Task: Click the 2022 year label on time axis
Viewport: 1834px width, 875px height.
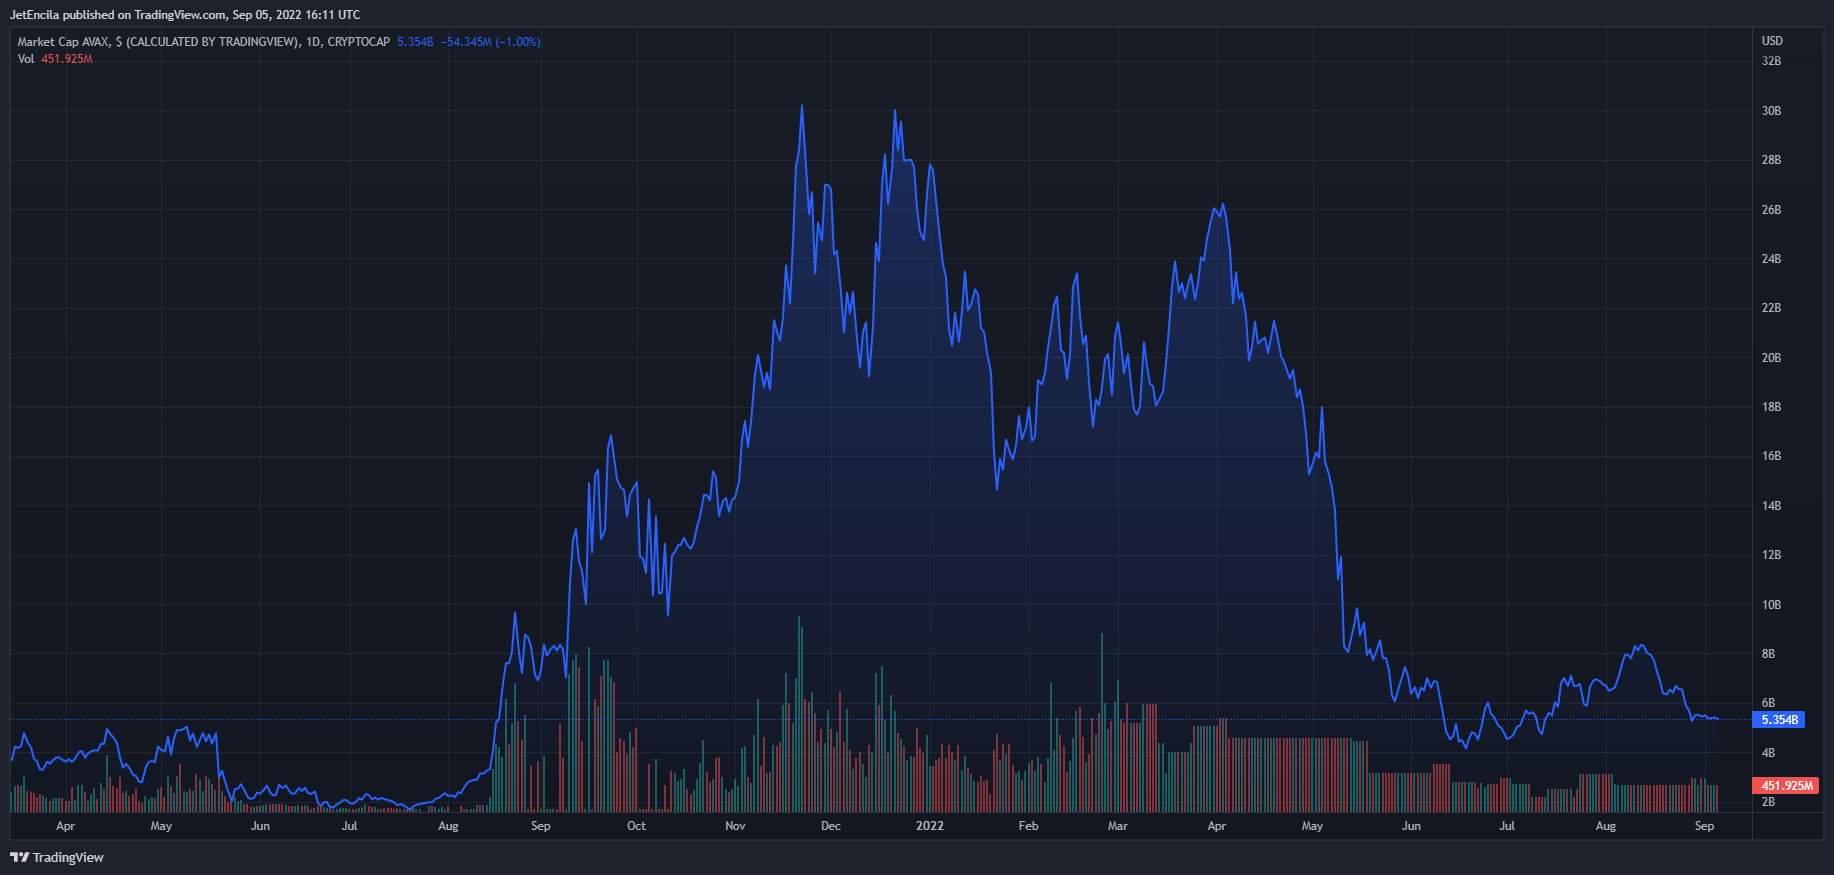Action: [930, 826]
